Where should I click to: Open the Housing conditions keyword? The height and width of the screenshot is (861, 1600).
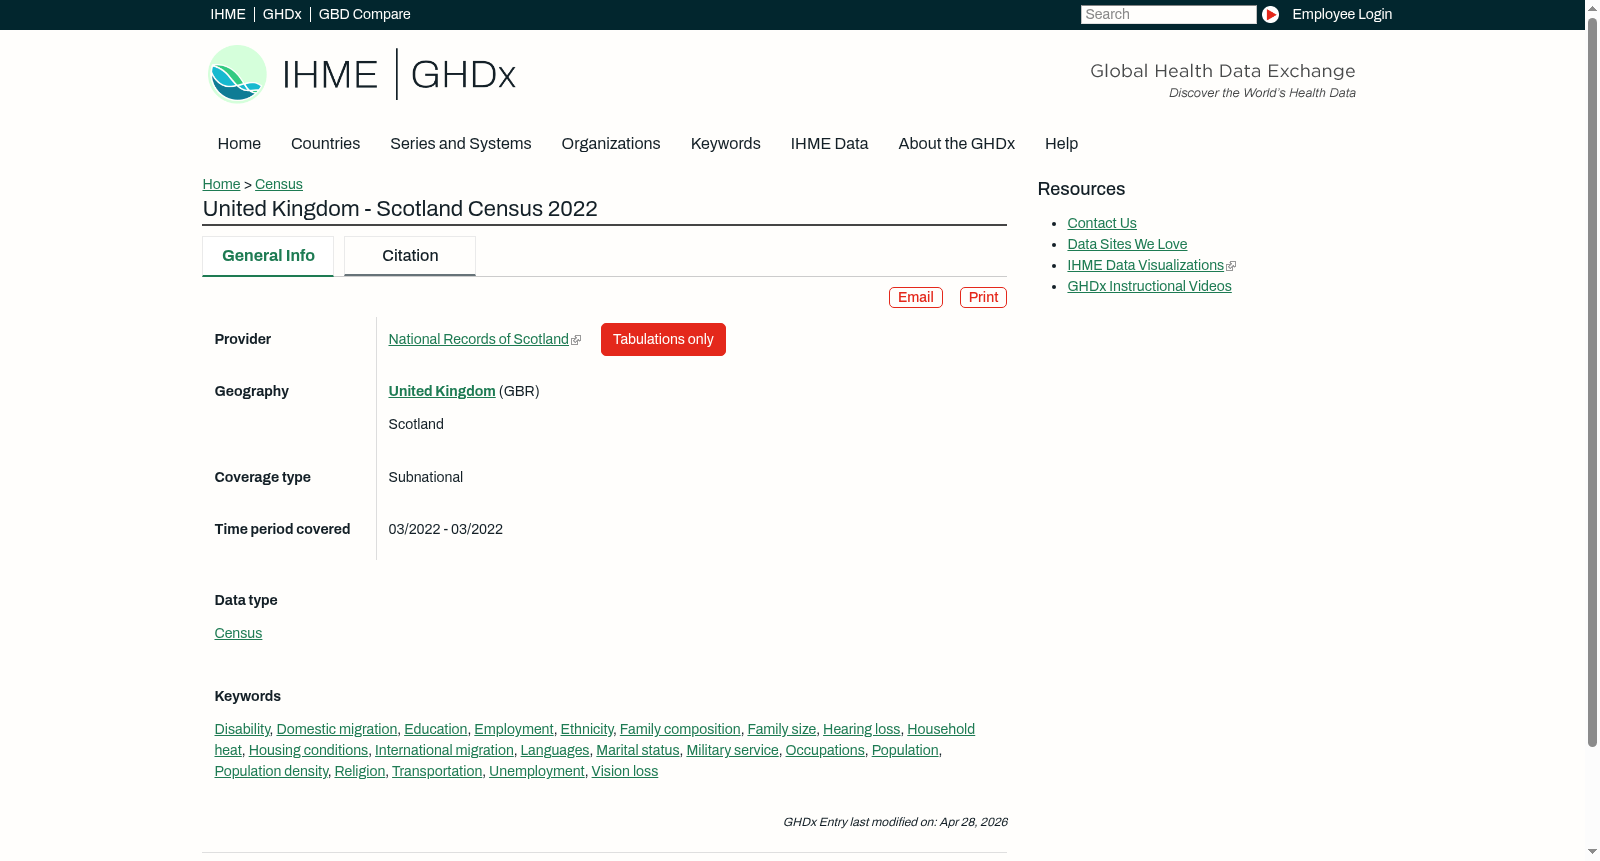(308, 750)
